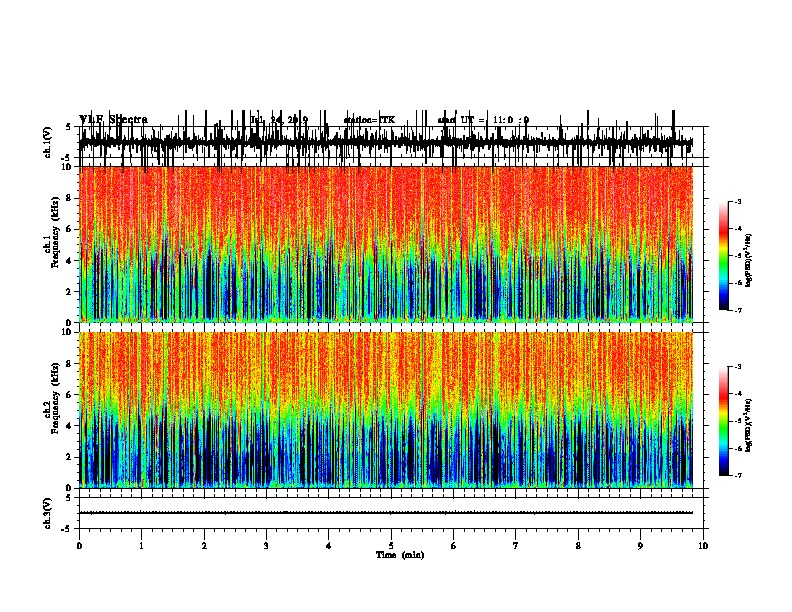Click the ch.1 frequency axis "4" tick label
The image size is (792, 612).
click(69, 261)
